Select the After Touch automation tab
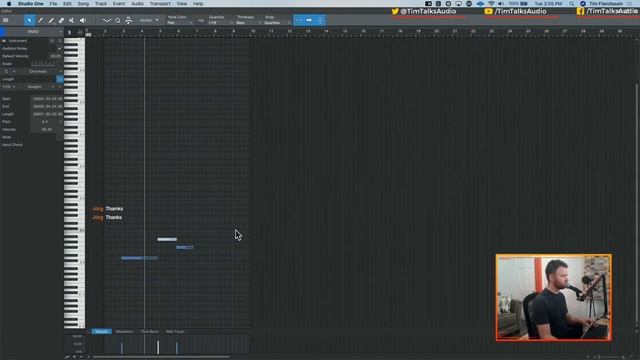The height and width of the screenshot is (360, 640). 175,331
